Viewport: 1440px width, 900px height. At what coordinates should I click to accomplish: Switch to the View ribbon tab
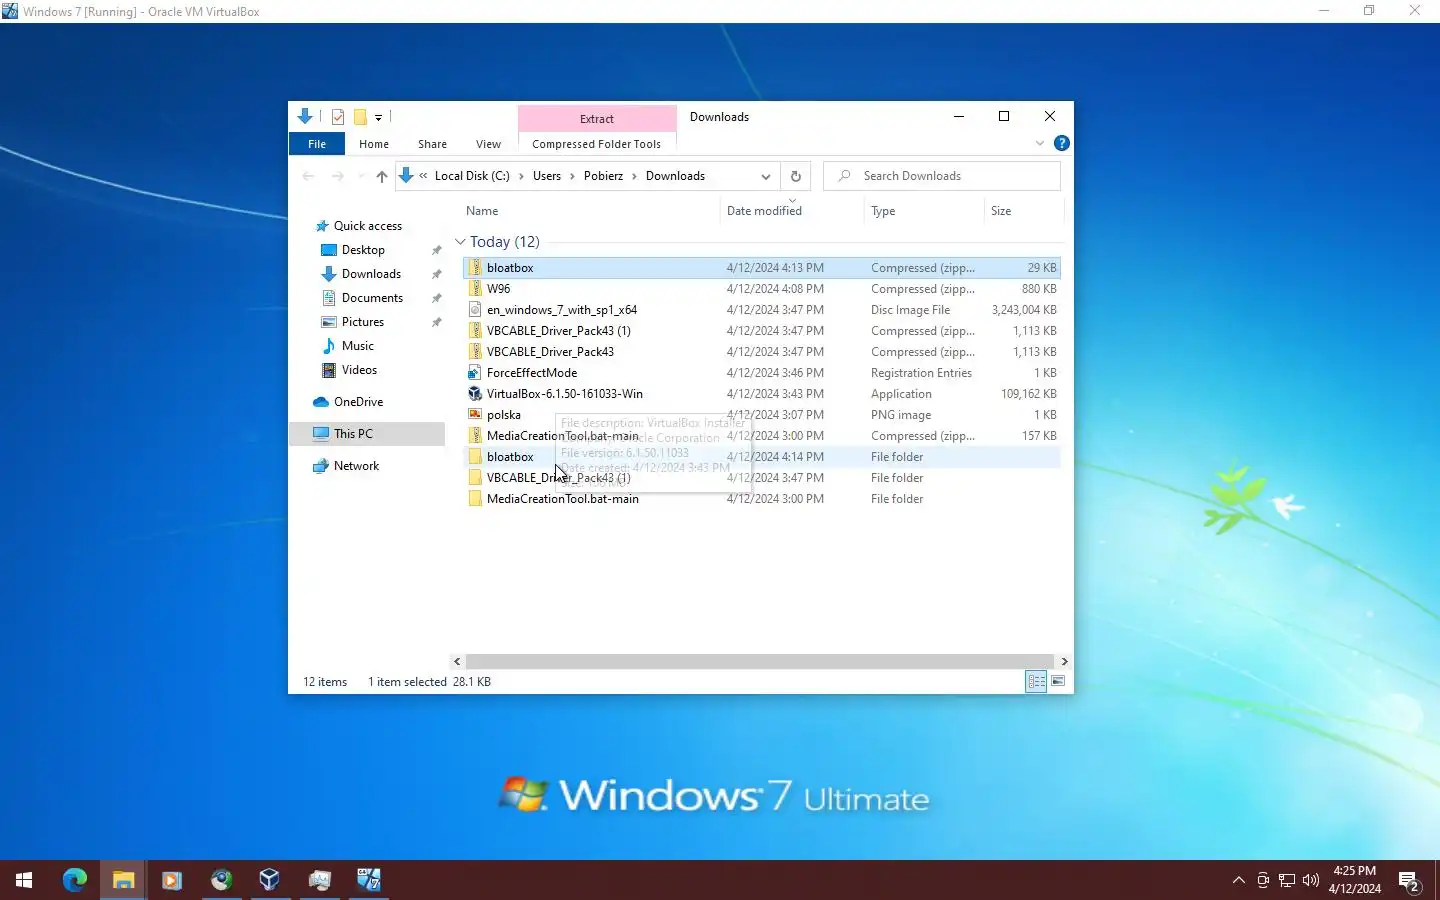point(488,144)
